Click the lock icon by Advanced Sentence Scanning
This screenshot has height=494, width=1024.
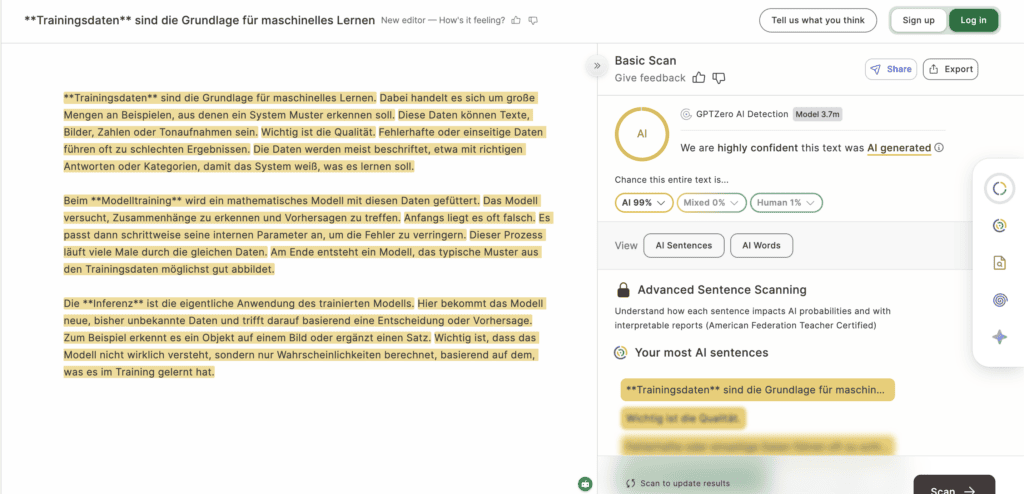624,289
